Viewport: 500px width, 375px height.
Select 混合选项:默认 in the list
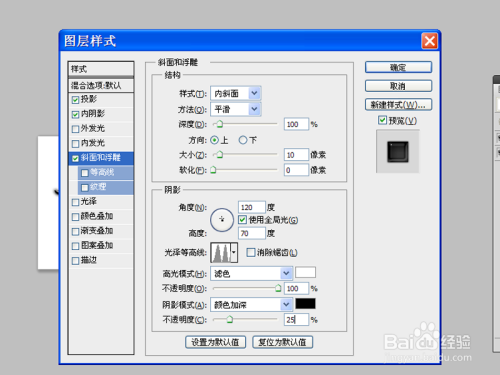coord(101,86)
